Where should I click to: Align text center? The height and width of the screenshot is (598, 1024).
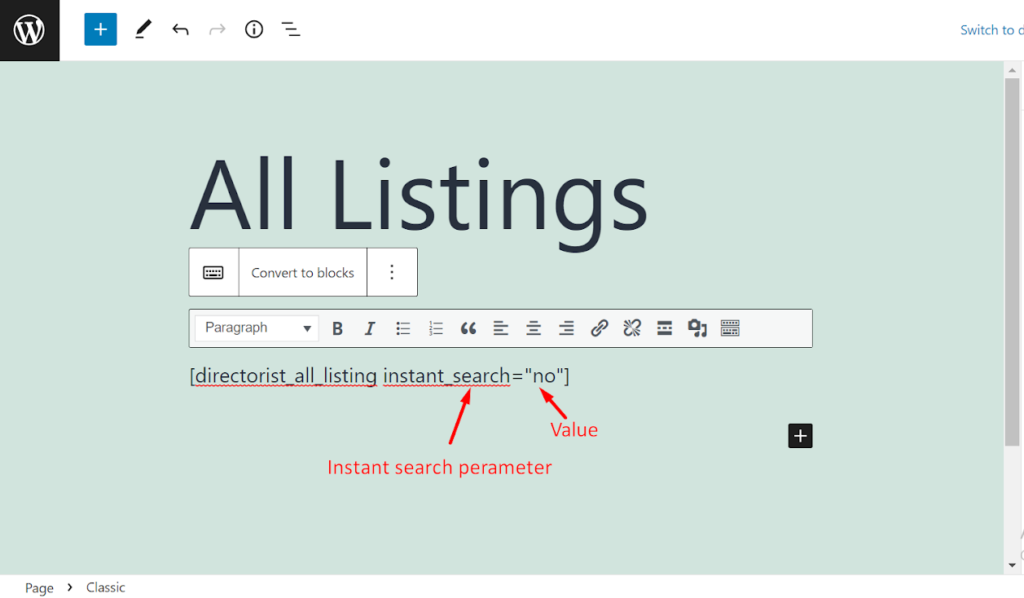click(x=534, y=328)
